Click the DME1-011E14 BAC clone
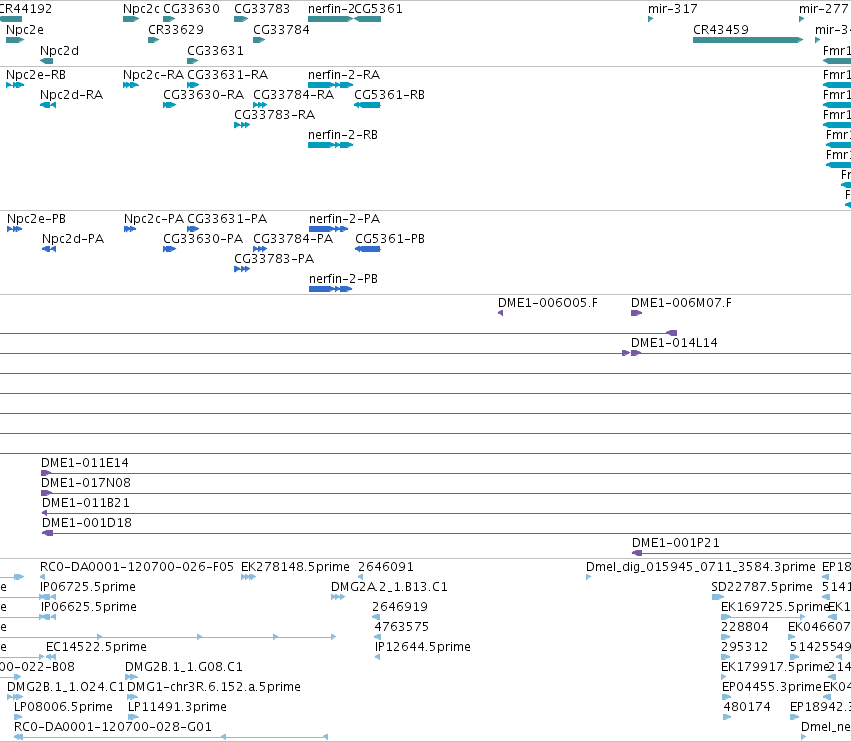Viewport: 851px width, 742px height. [446, 473]
